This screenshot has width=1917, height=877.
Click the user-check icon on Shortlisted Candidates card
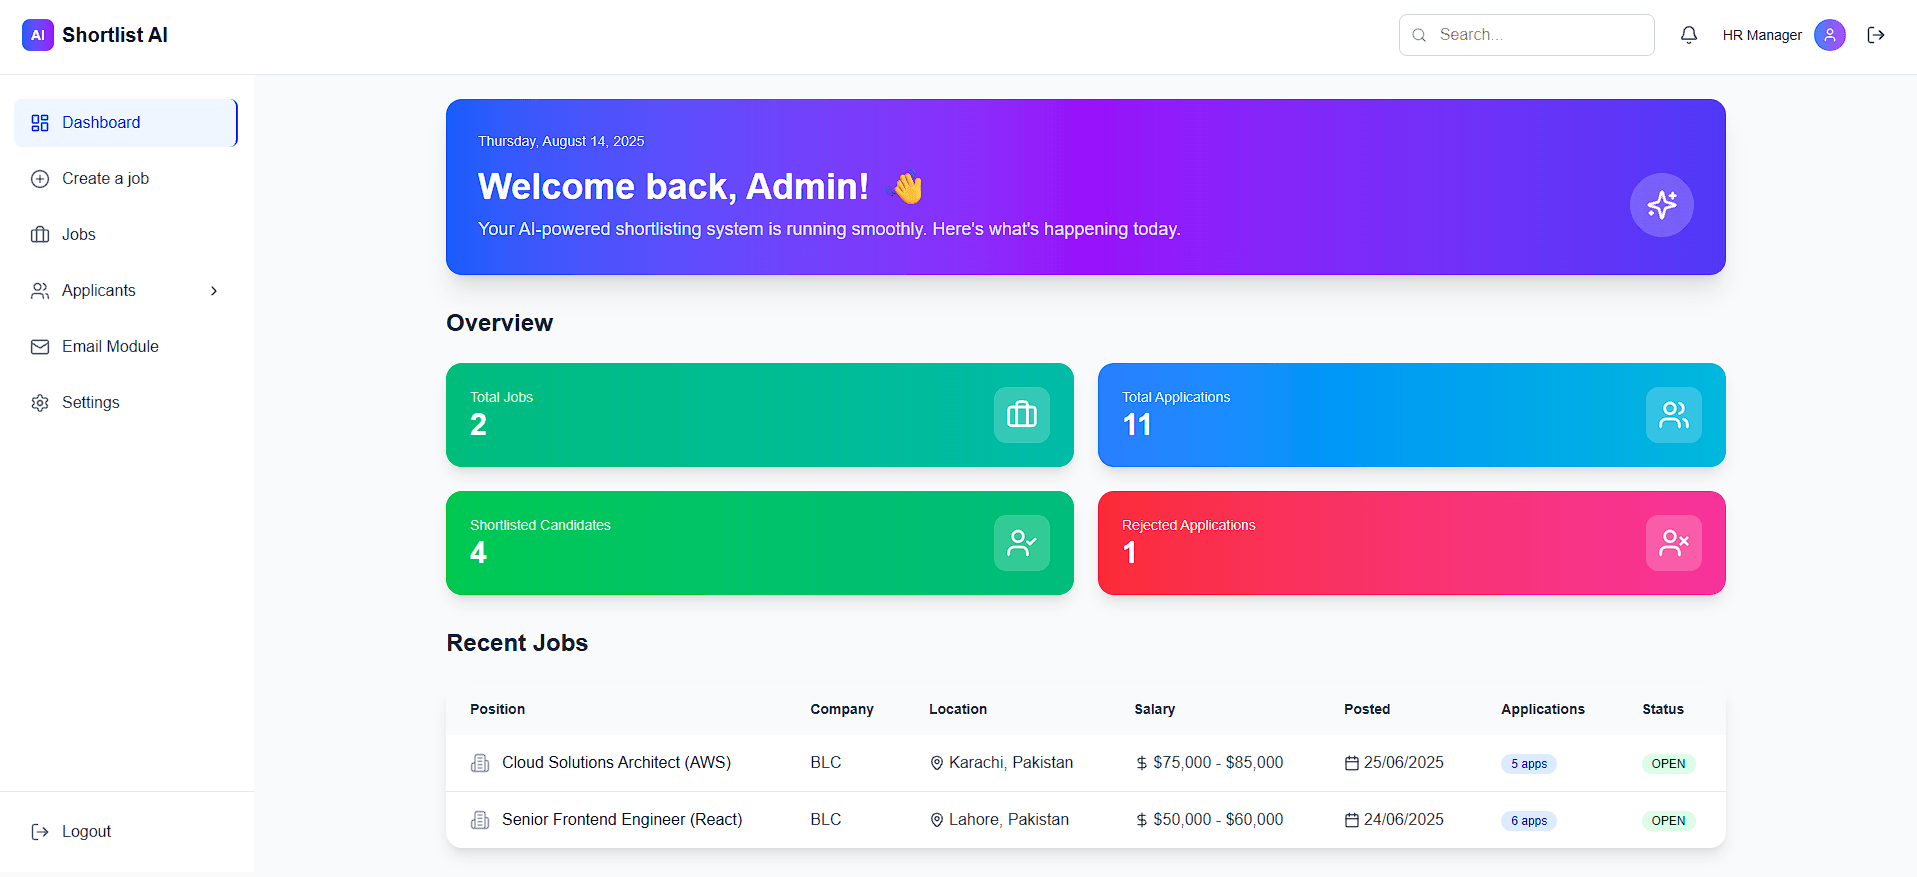tap(1021, 543)
